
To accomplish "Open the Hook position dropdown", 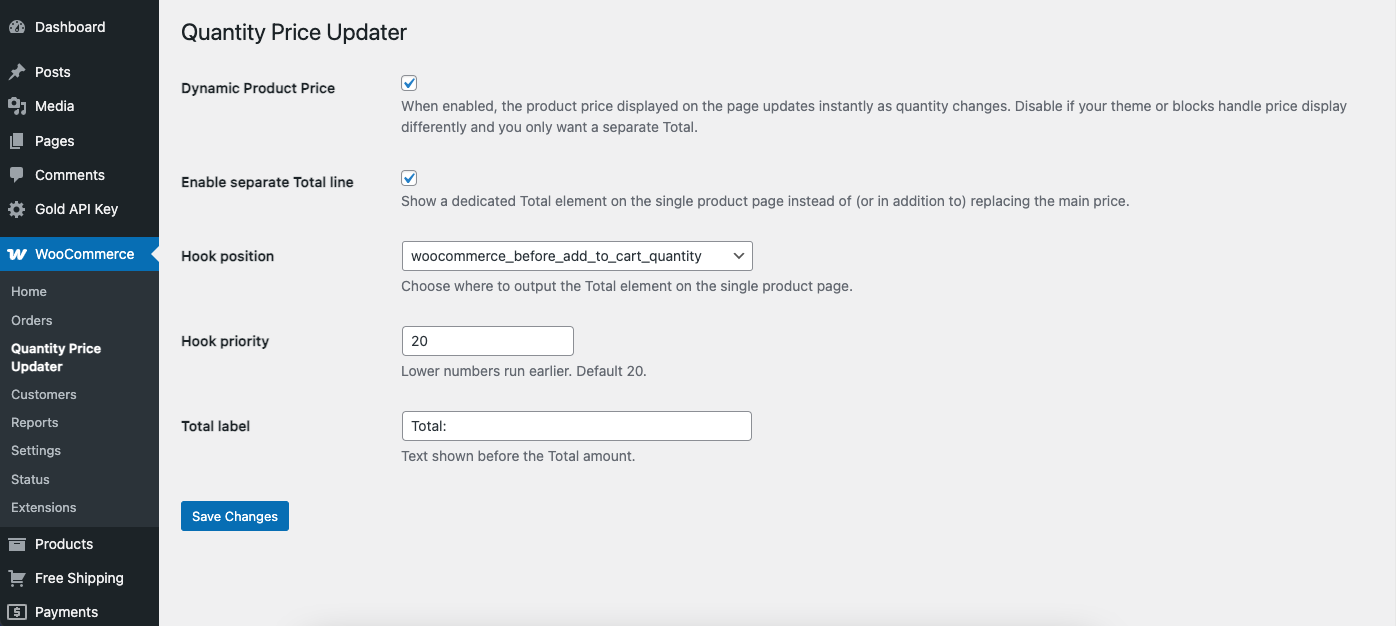I will click(x=576, y=256).
